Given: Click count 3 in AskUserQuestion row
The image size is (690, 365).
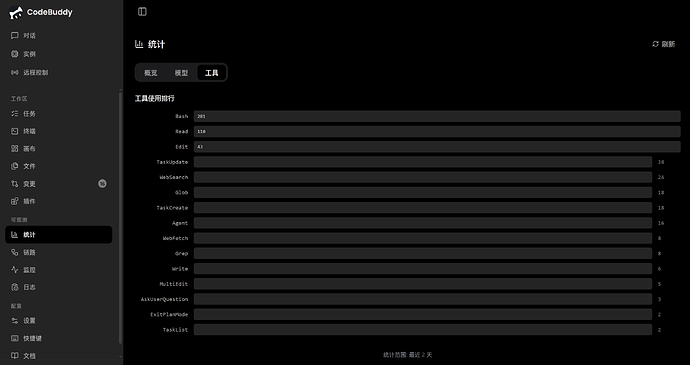Looking at the screenshot, I should (660, 299).
